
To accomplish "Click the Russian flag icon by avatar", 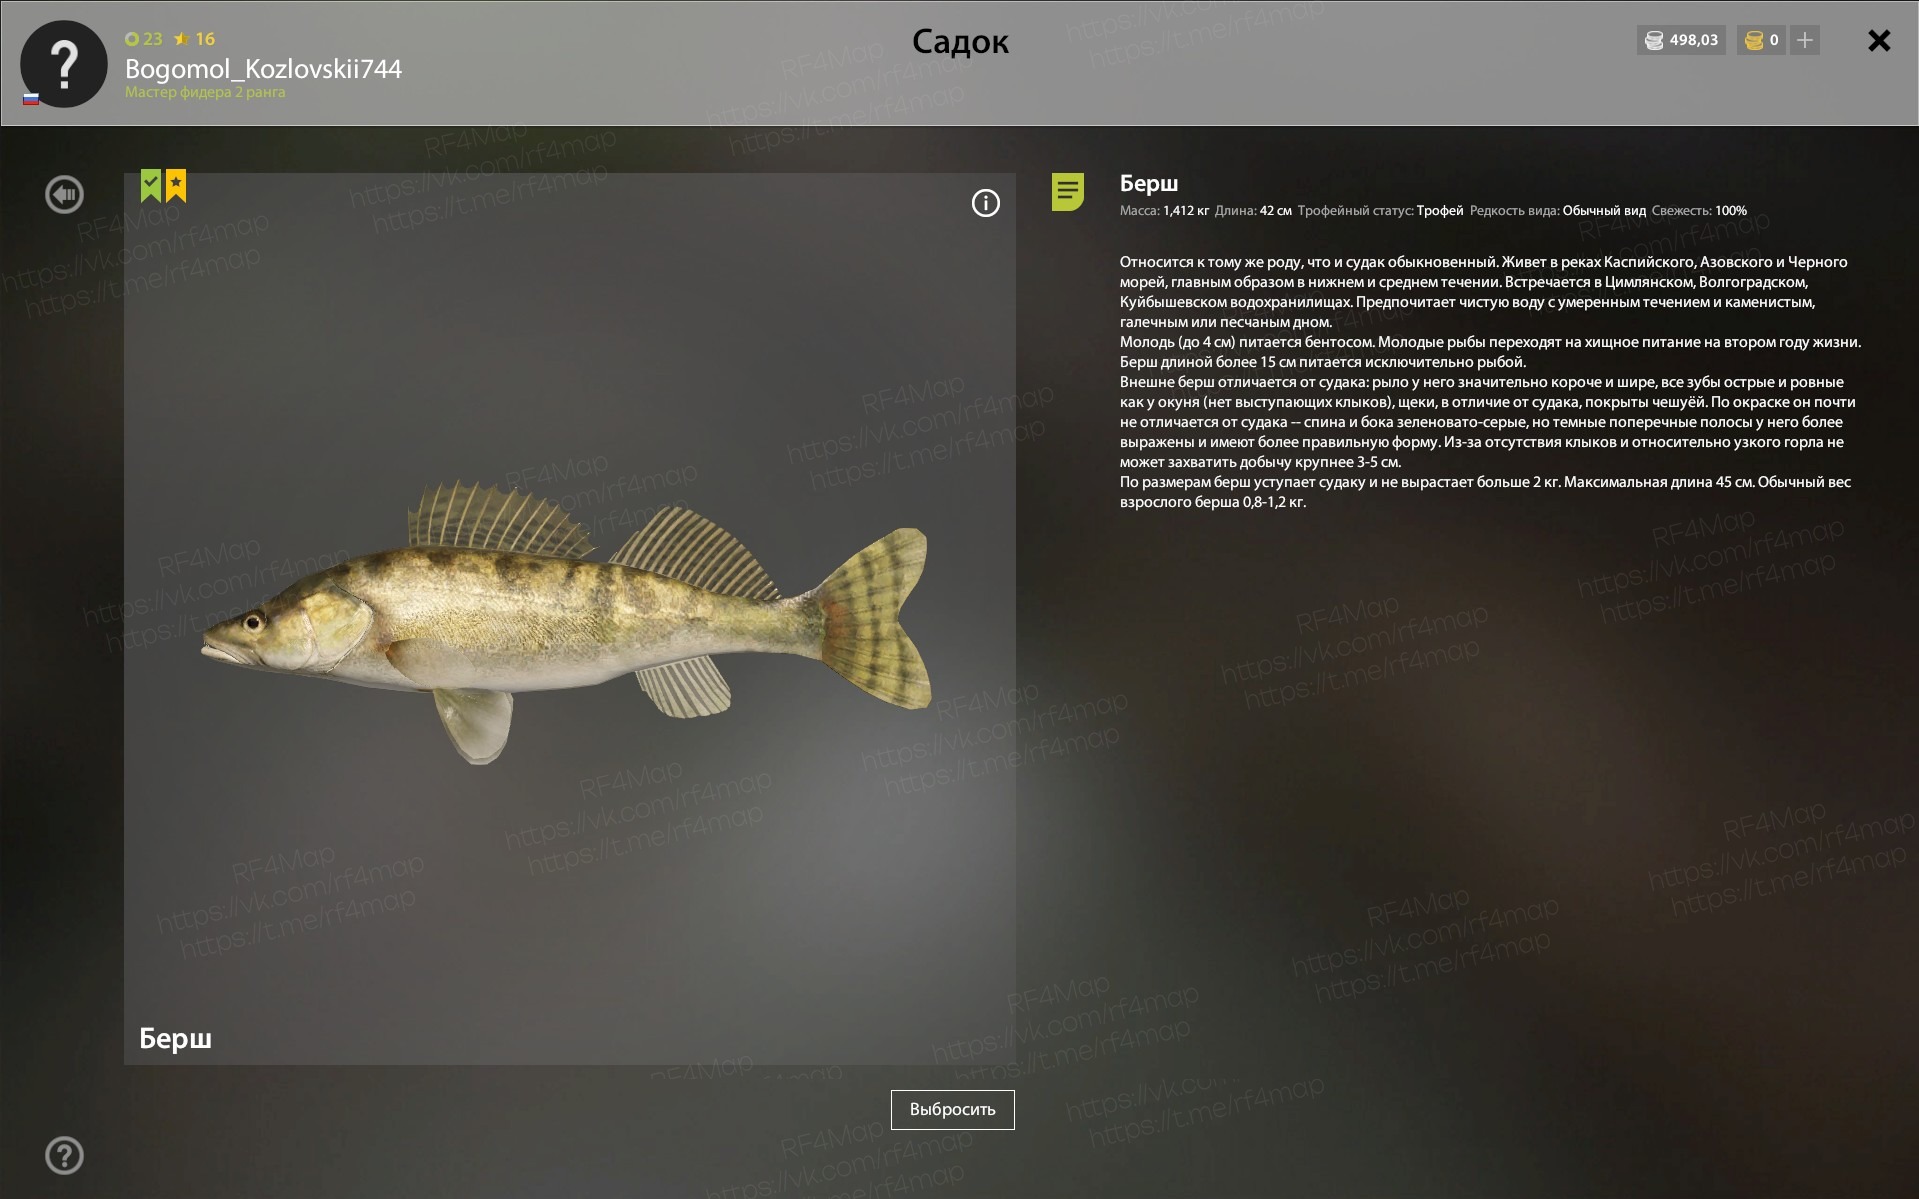I will tap(31, 99).
